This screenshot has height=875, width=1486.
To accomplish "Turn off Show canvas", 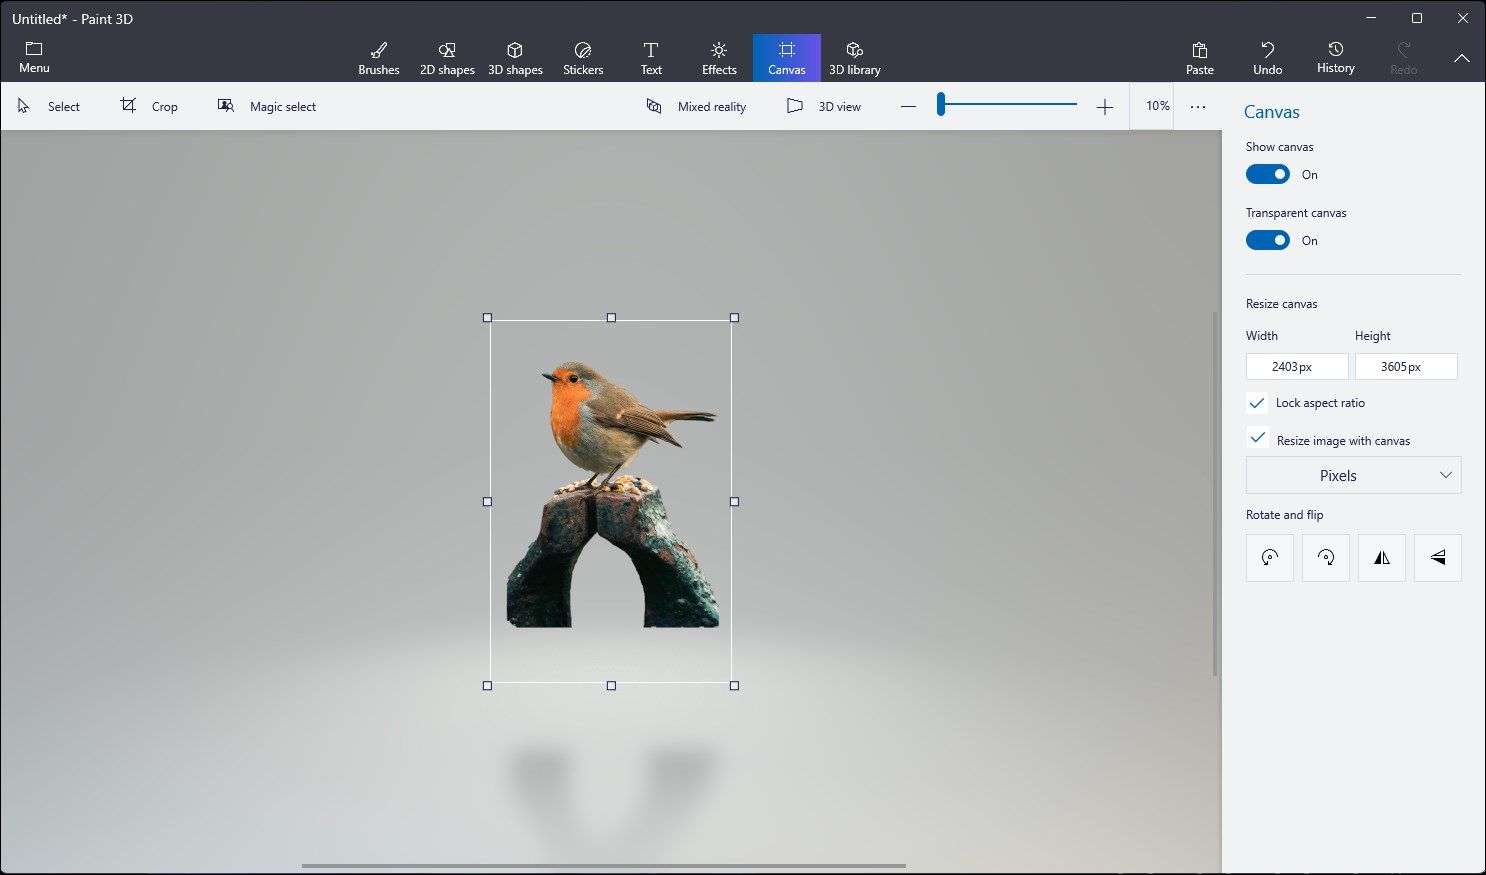I will point(1267,174).
